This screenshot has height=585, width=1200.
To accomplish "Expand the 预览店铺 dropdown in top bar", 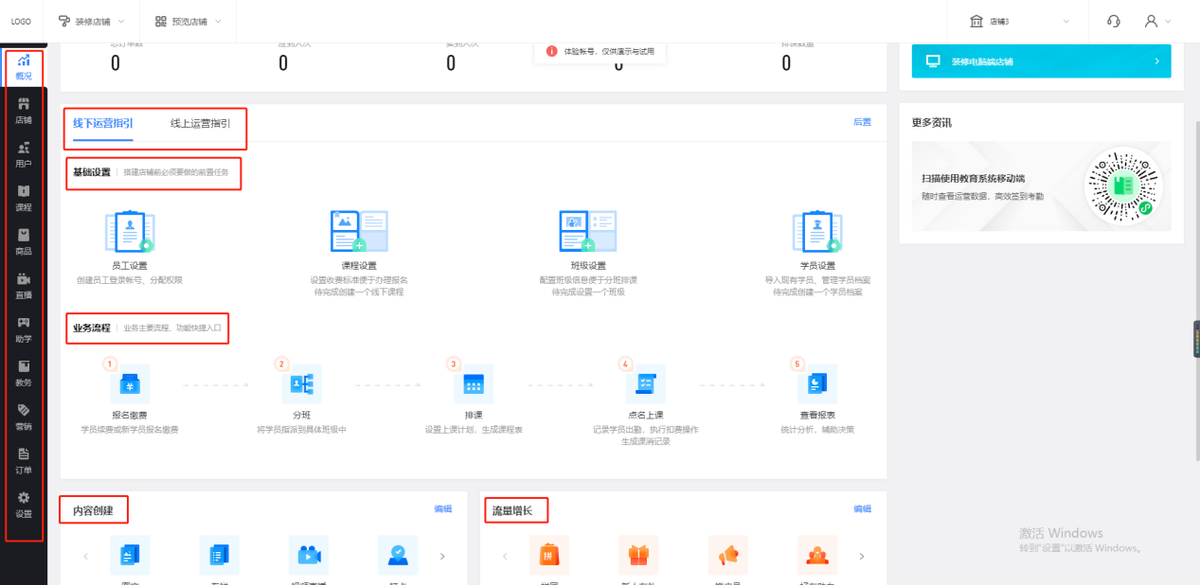I will point(188,21).
